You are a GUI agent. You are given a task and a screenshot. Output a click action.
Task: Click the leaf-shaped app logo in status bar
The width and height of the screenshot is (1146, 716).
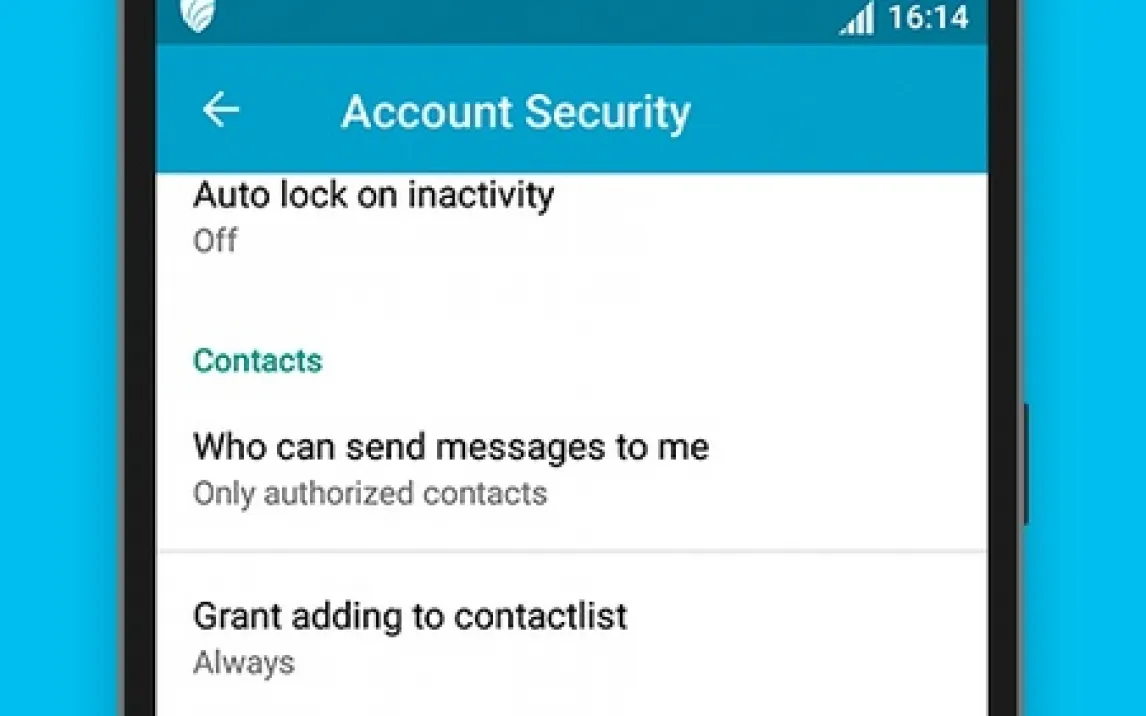197,15
